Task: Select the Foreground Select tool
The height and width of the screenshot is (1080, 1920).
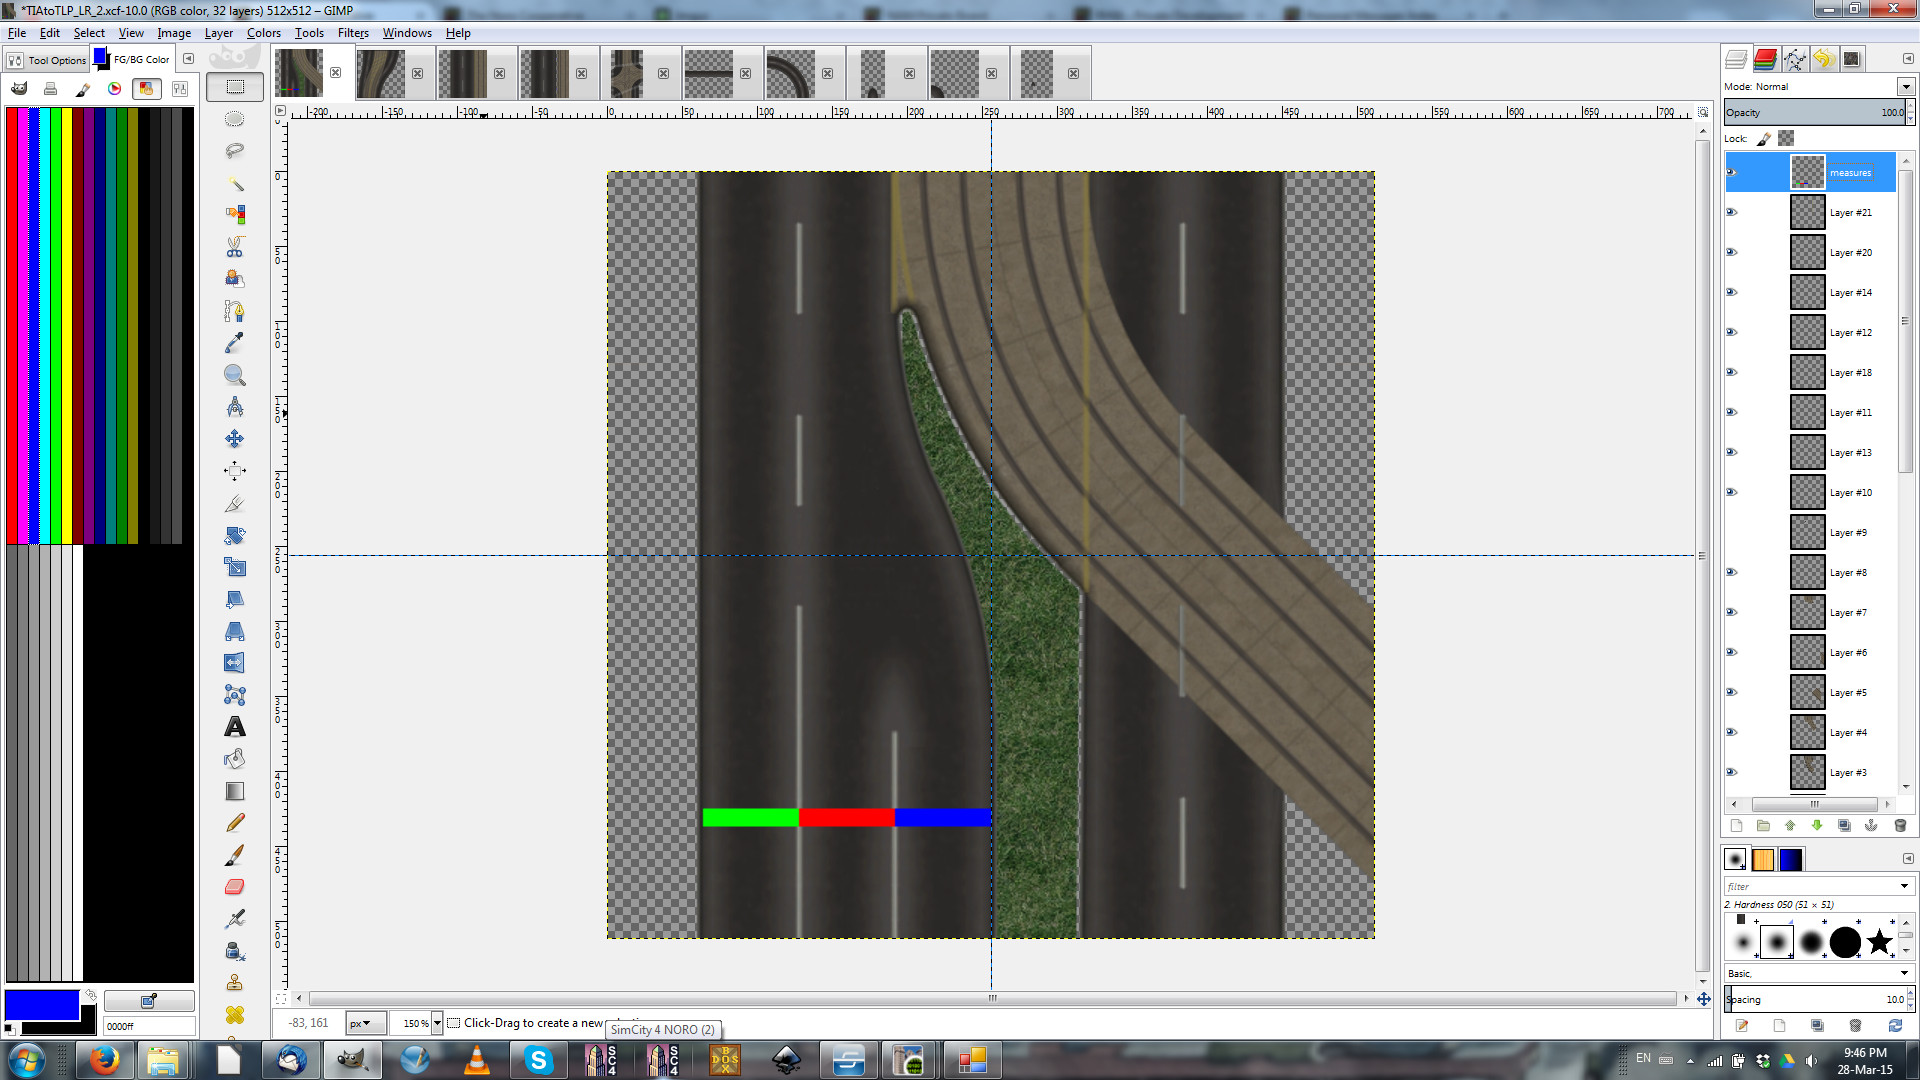Action: (x=235, y=279)
